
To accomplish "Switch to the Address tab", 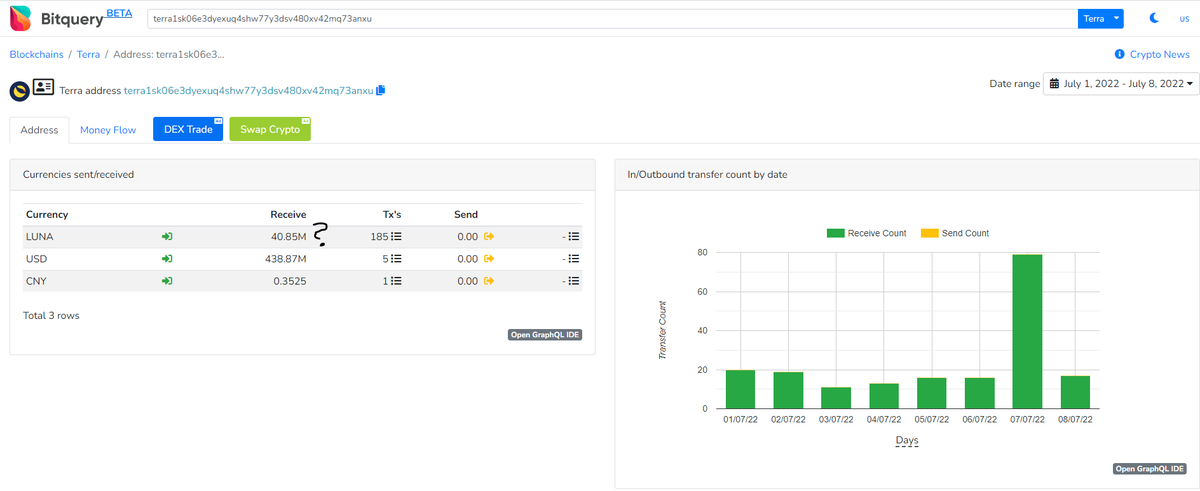I will pos(39,130).
